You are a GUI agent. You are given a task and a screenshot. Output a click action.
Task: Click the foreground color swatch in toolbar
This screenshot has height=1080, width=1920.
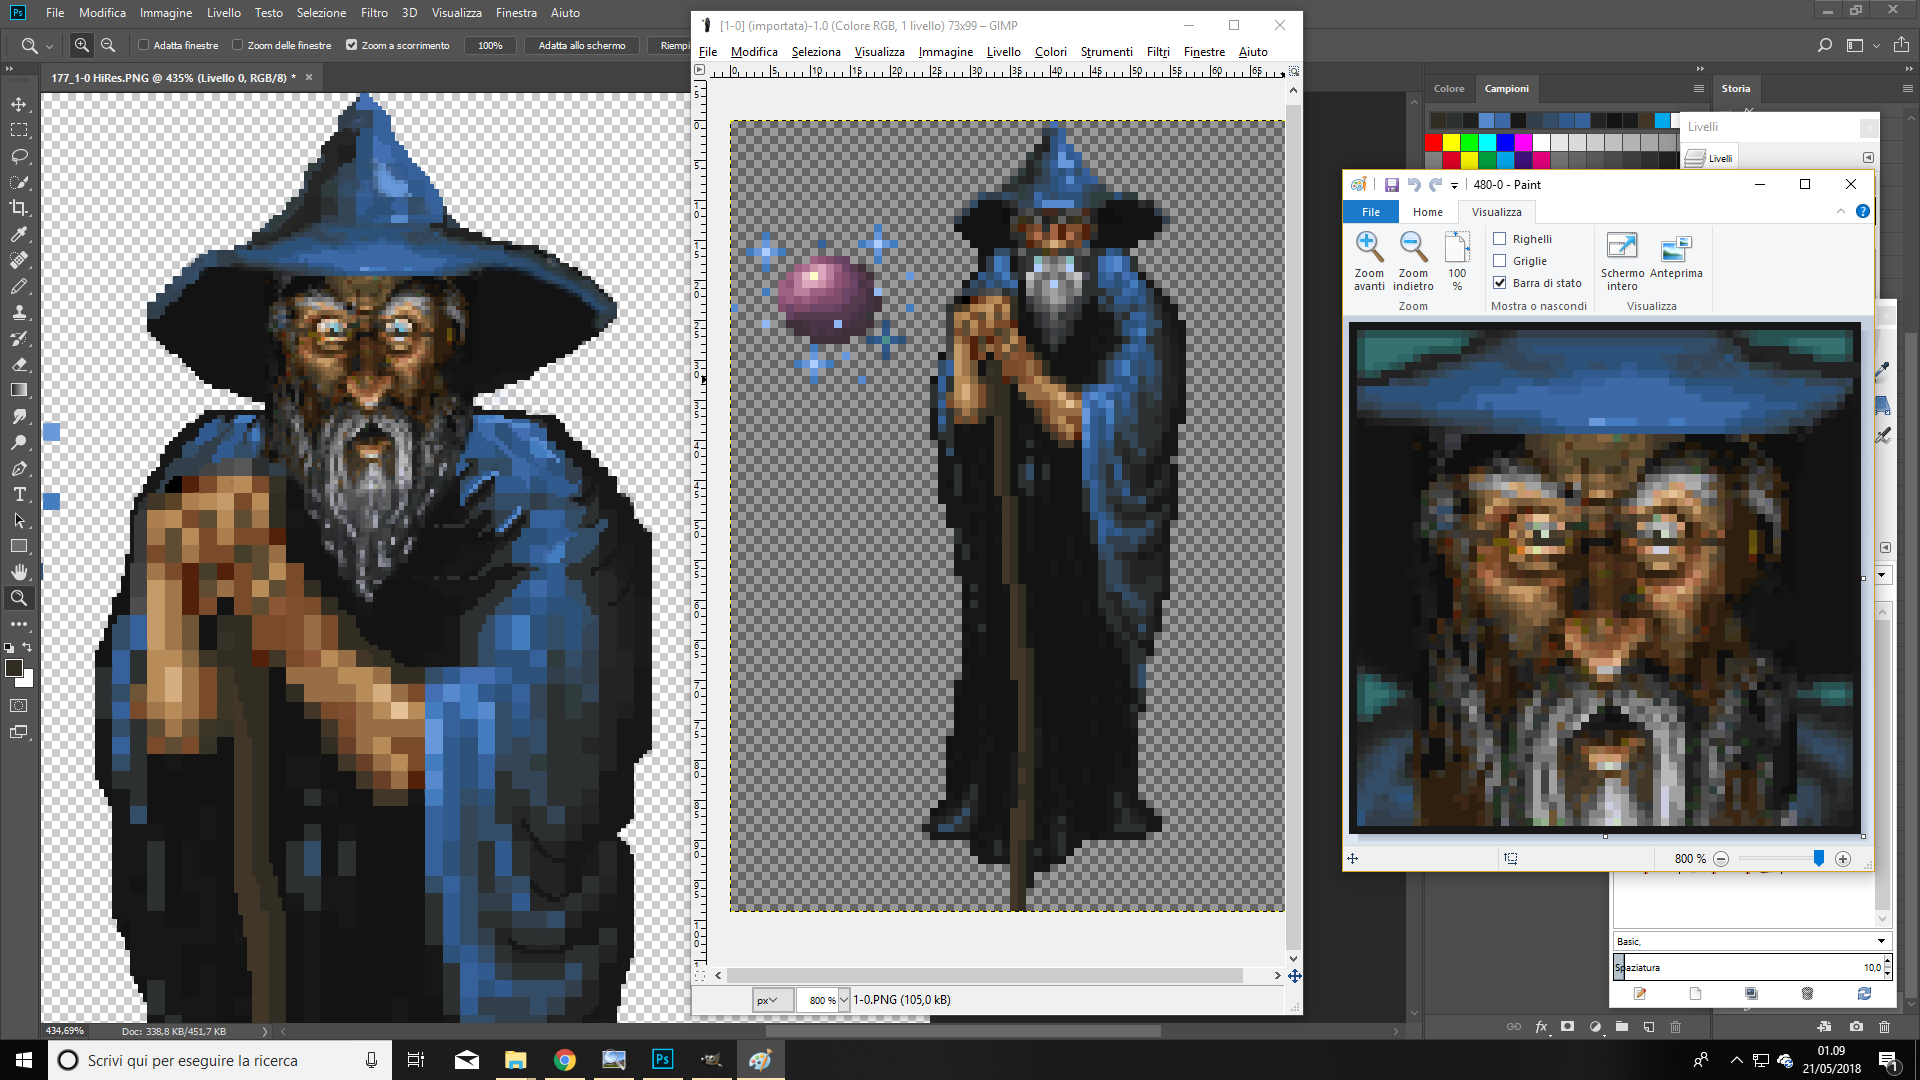point(14,669)
